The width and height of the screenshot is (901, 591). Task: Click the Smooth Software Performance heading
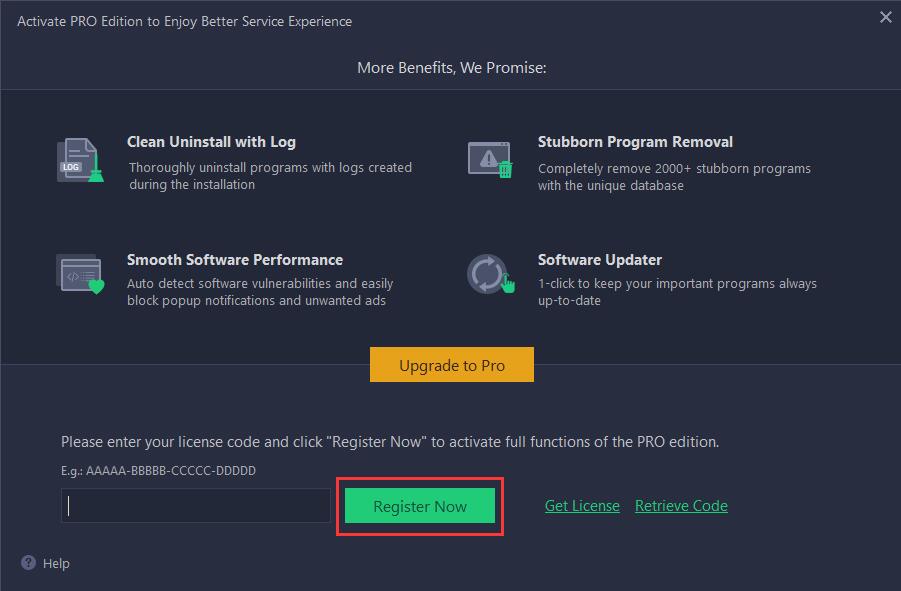tap(235, 260)
